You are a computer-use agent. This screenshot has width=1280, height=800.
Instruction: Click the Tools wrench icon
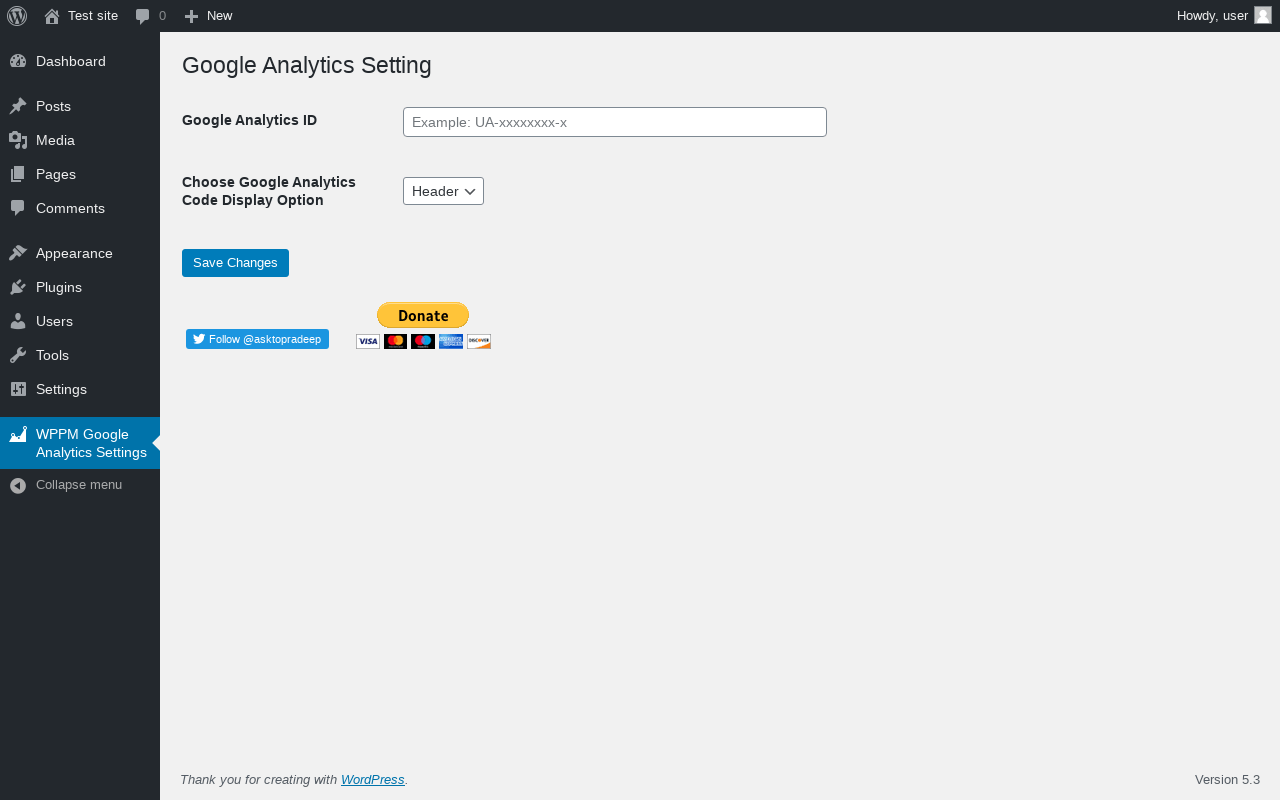18,355
